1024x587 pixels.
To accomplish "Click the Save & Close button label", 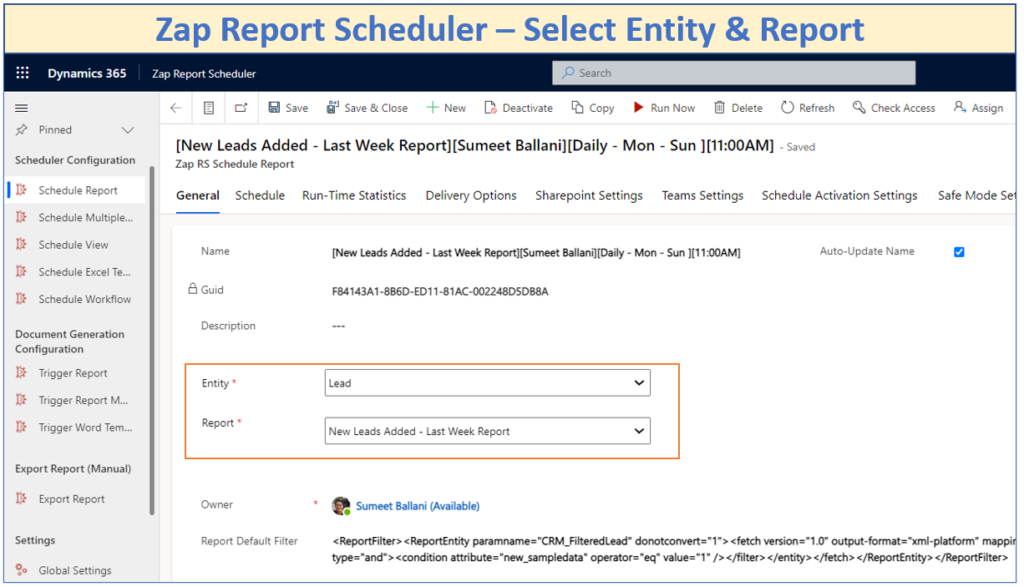I will [x=376, y=108].
